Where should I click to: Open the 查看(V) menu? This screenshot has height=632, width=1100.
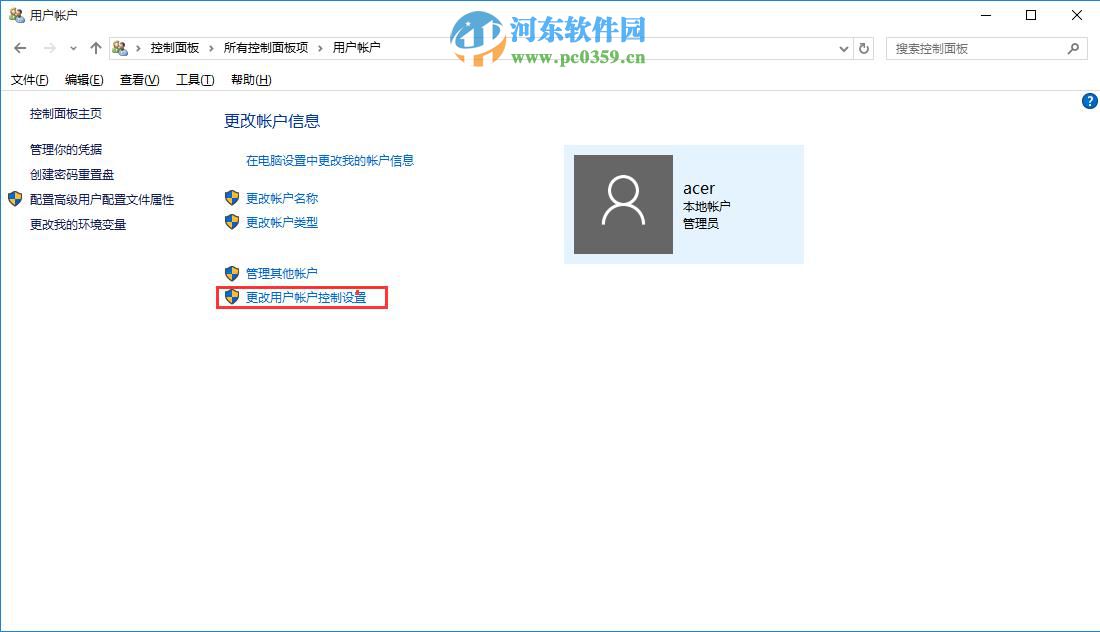pyautogui.click(x=138, y=79)
